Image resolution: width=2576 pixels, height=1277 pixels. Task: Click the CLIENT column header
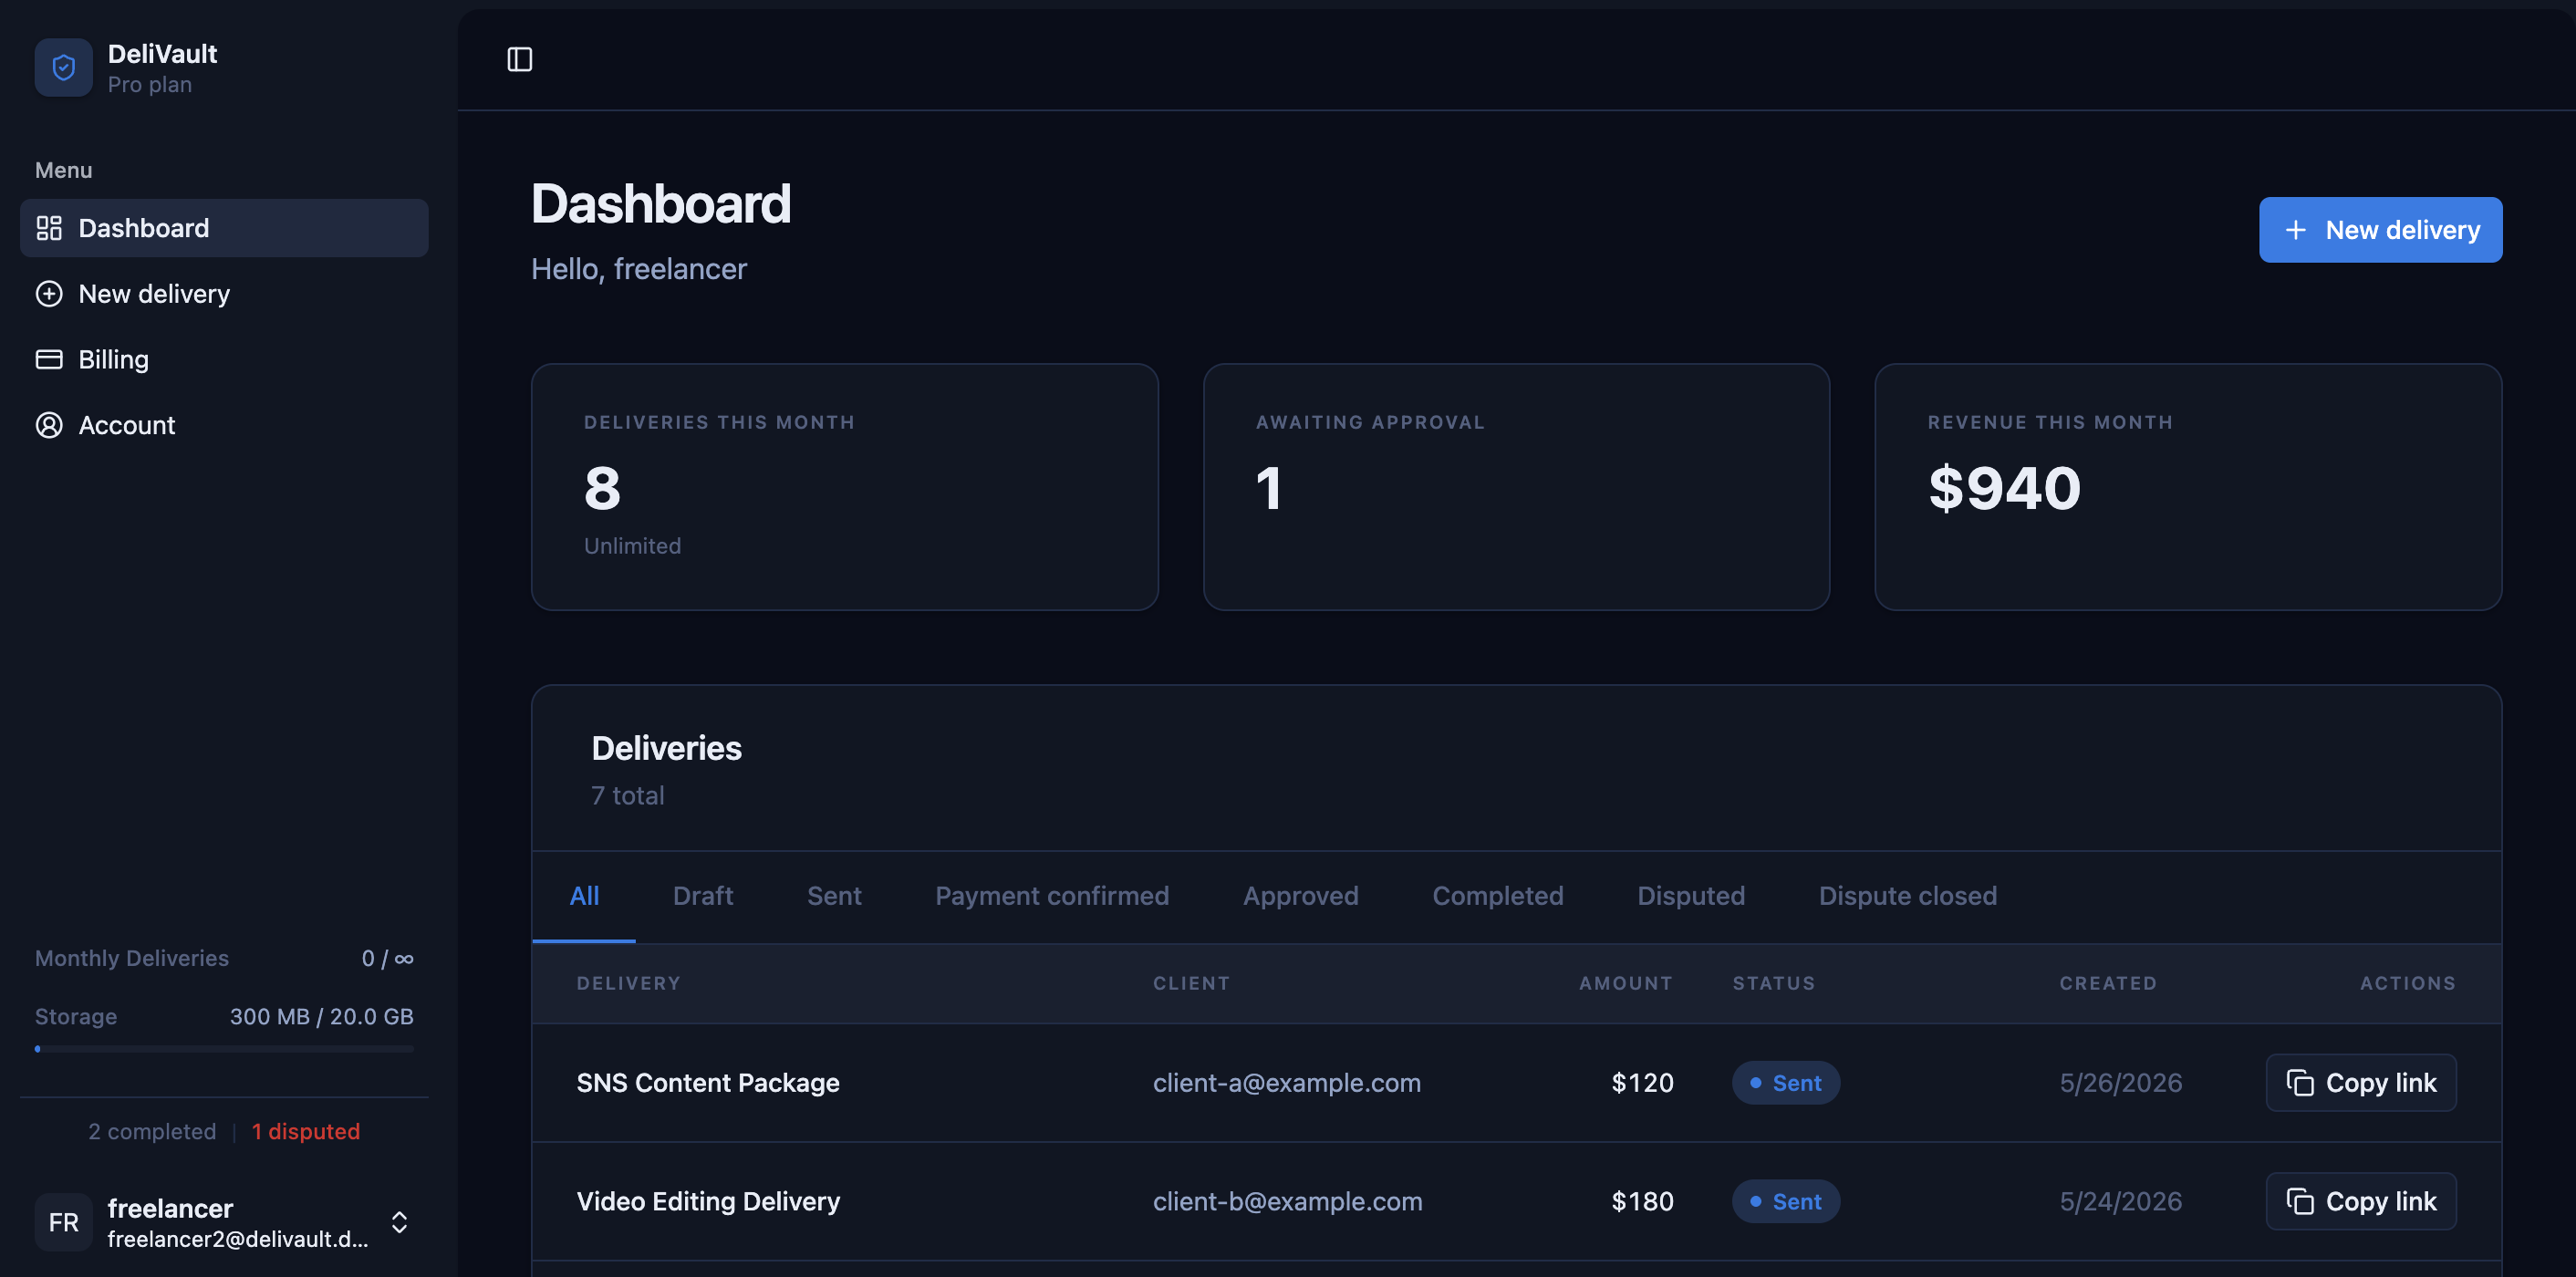click(1192, 983)
